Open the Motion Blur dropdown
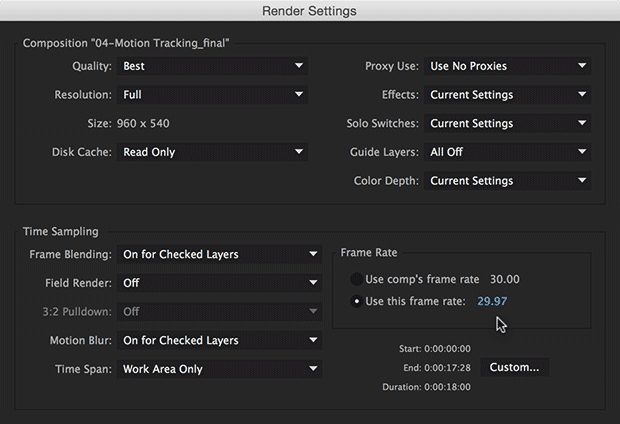Screen dimensions: 620x424 pos(219,341)
